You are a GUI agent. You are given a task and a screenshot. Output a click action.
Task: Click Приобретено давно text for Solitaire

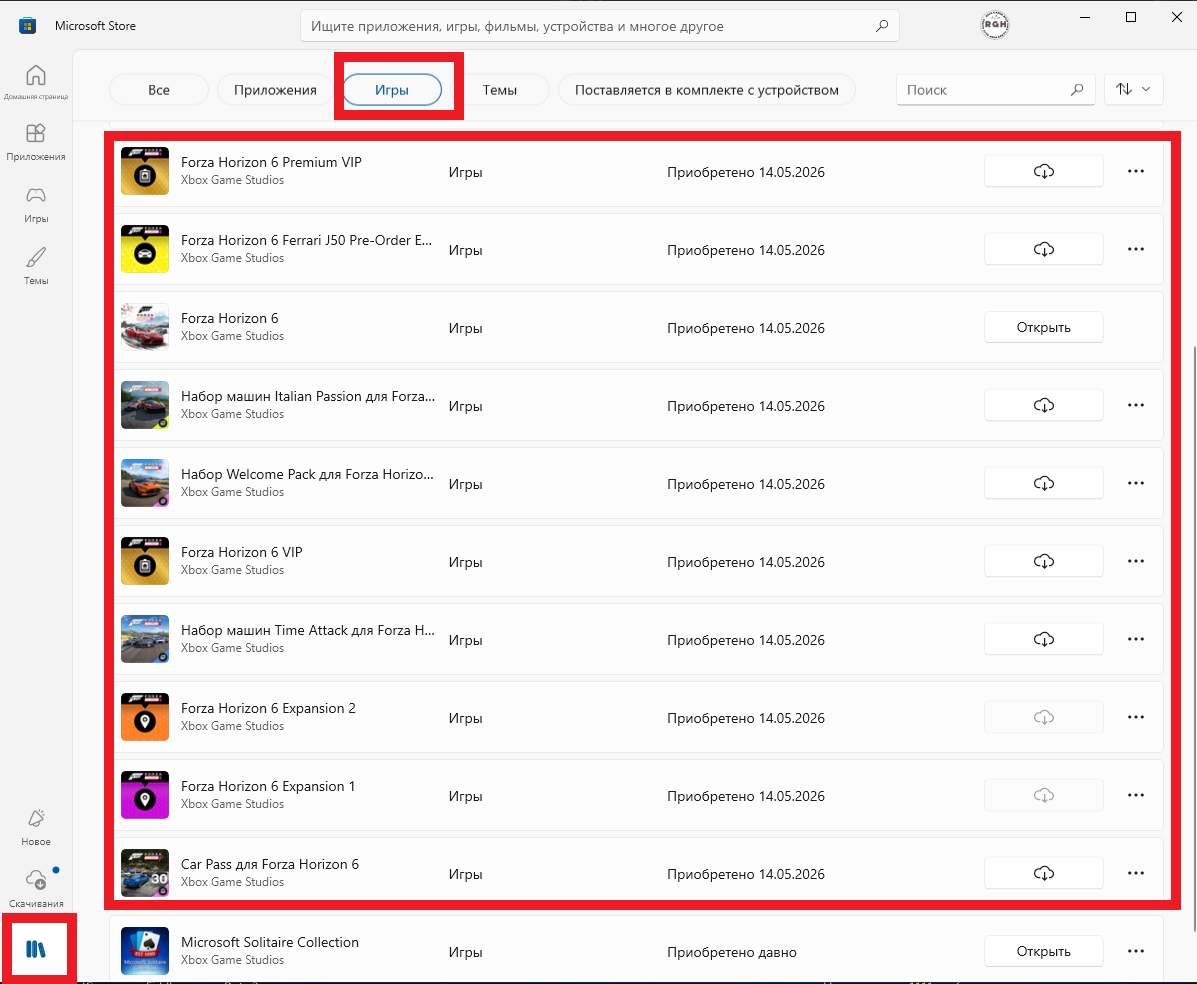pyautogui.click(x=731, y=952)
